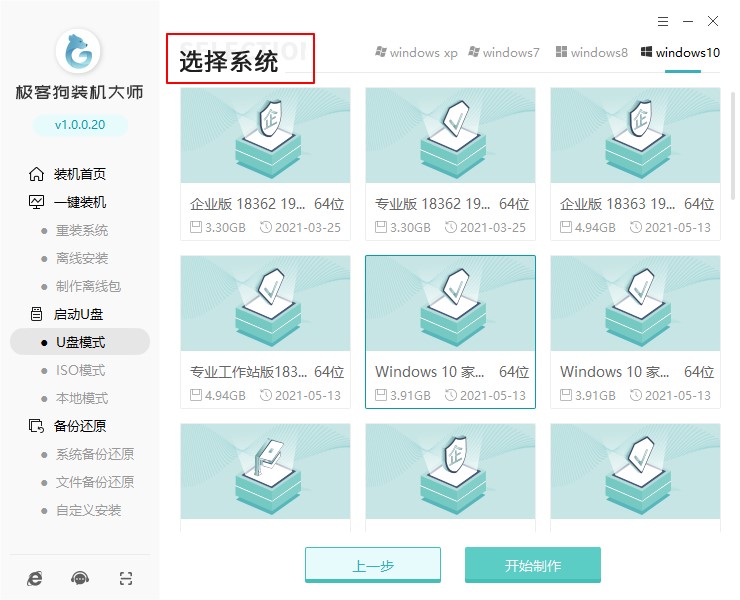The width and height of the screenshot is (740, 600).
Task: Click the backup icon beside 备份还原
Action: coord(36,426)
